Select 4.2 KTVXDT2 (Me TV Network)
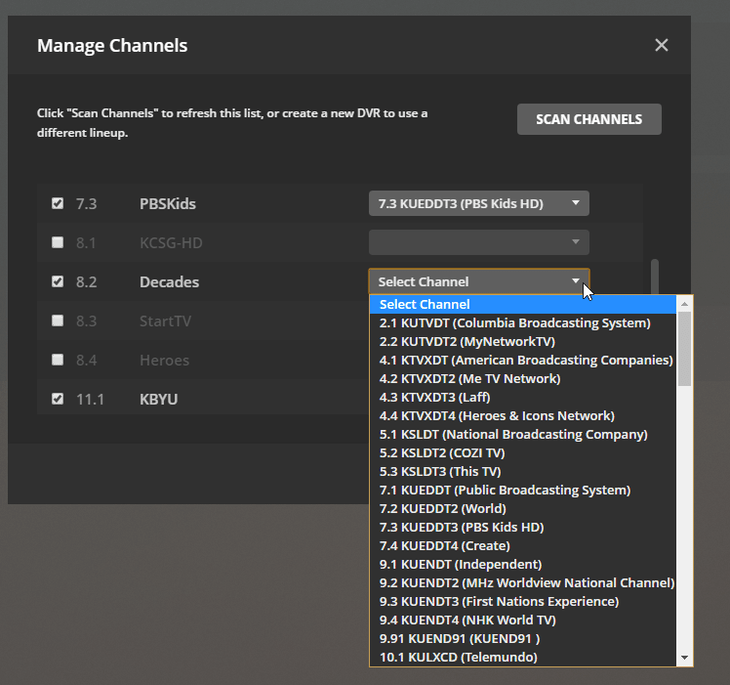This screenshot has width=730, height=685. click(523, 379)
